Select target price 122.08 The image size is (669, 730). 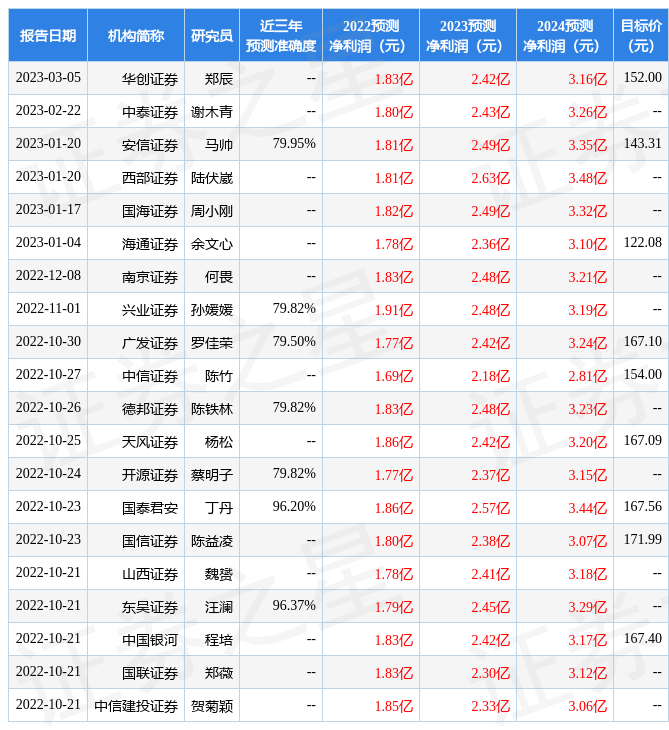642,243
